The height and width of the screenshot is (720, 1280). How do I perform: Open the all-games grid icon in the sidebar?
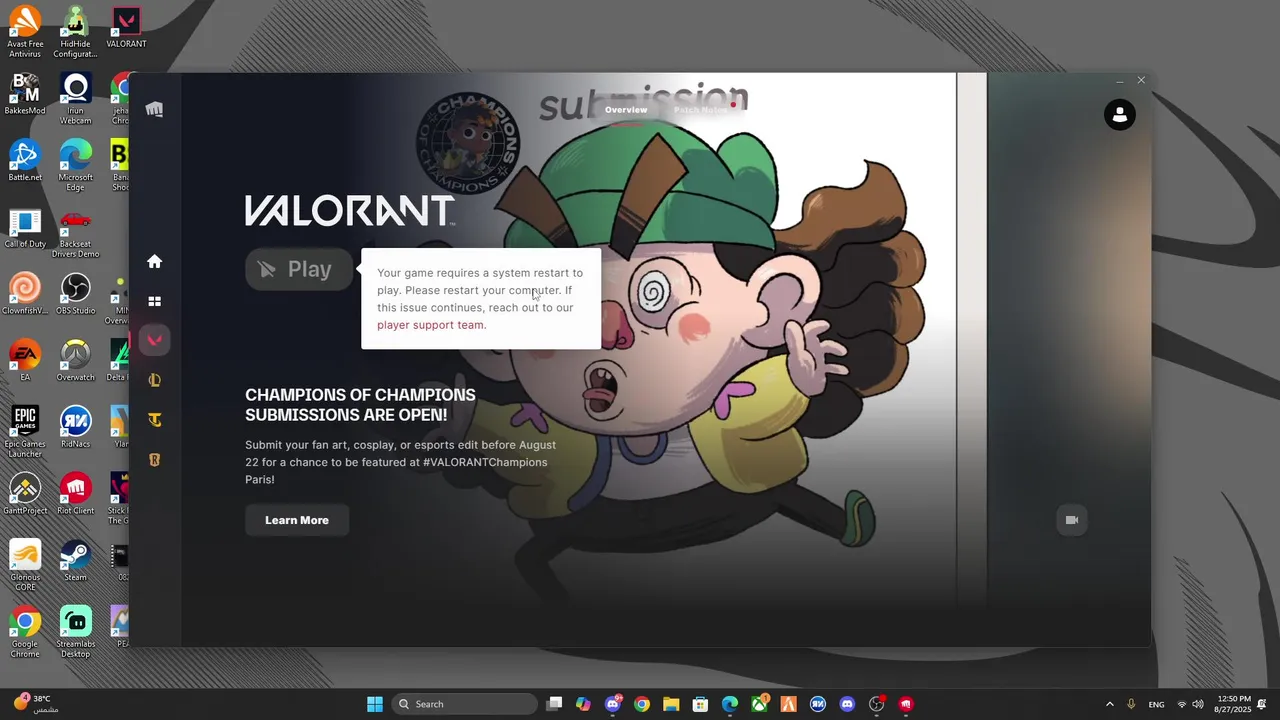coord(154,301)
